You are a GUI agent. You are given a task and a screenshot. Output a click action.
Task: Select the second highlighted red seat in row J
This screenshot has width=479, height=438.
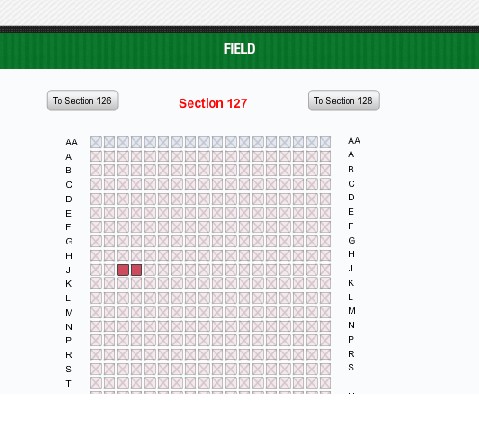136,270
